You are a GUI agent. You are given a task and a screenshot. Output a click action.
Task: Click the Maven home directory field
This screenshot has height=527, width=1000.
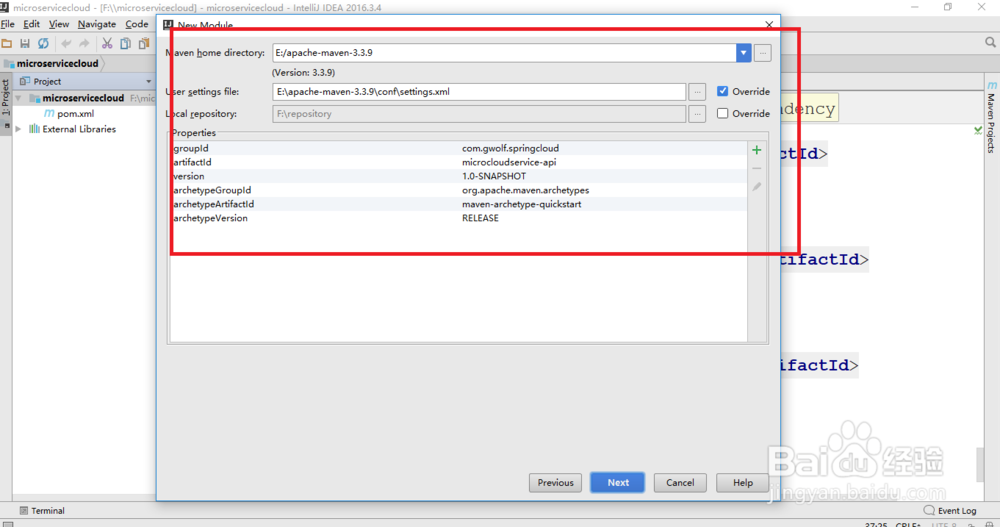pyautogui.click(x=504, y=53)
